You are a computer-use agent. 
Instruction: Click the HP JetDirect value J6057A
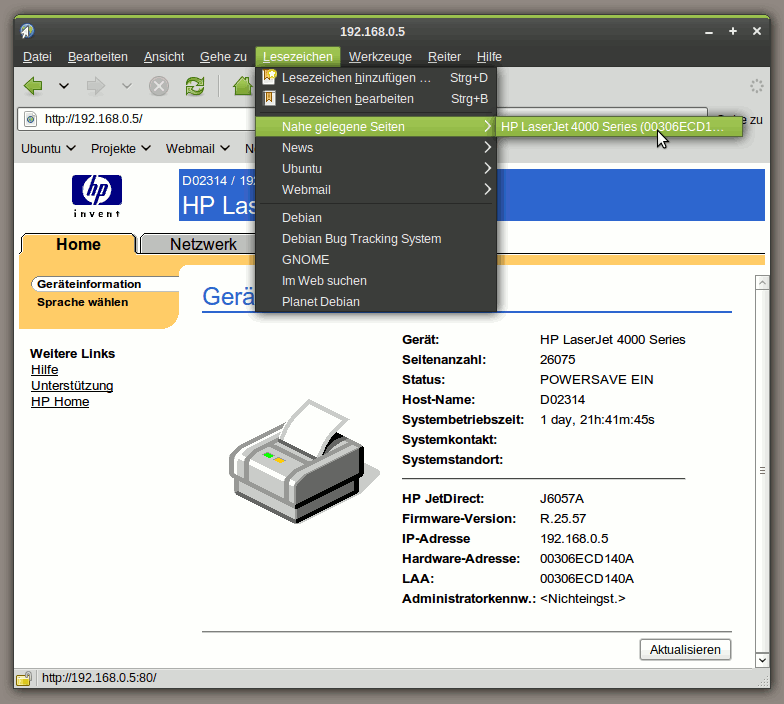[x=562, y=498]
